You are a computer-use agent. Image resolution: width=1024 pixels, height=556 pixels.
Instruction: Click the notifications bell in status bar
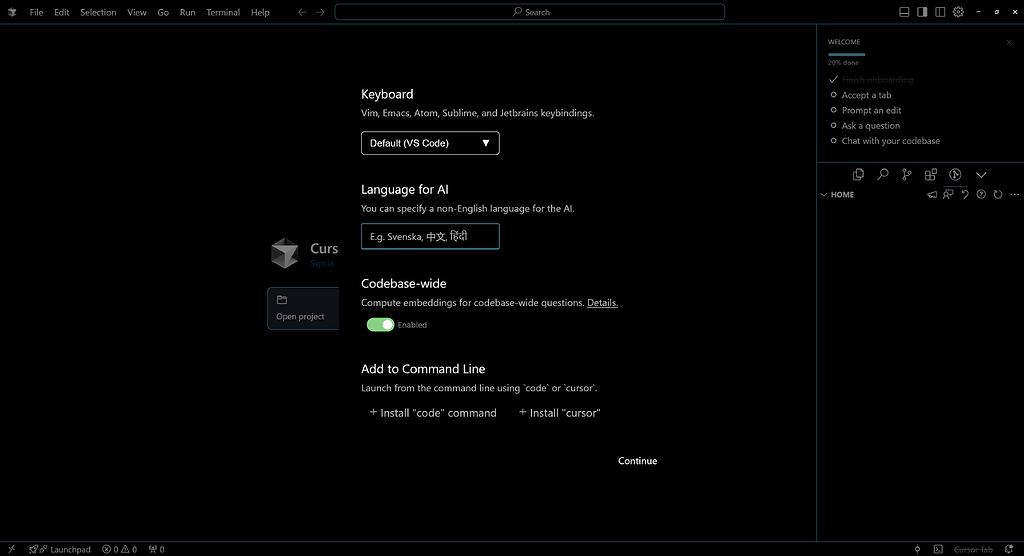[1009, 549]
